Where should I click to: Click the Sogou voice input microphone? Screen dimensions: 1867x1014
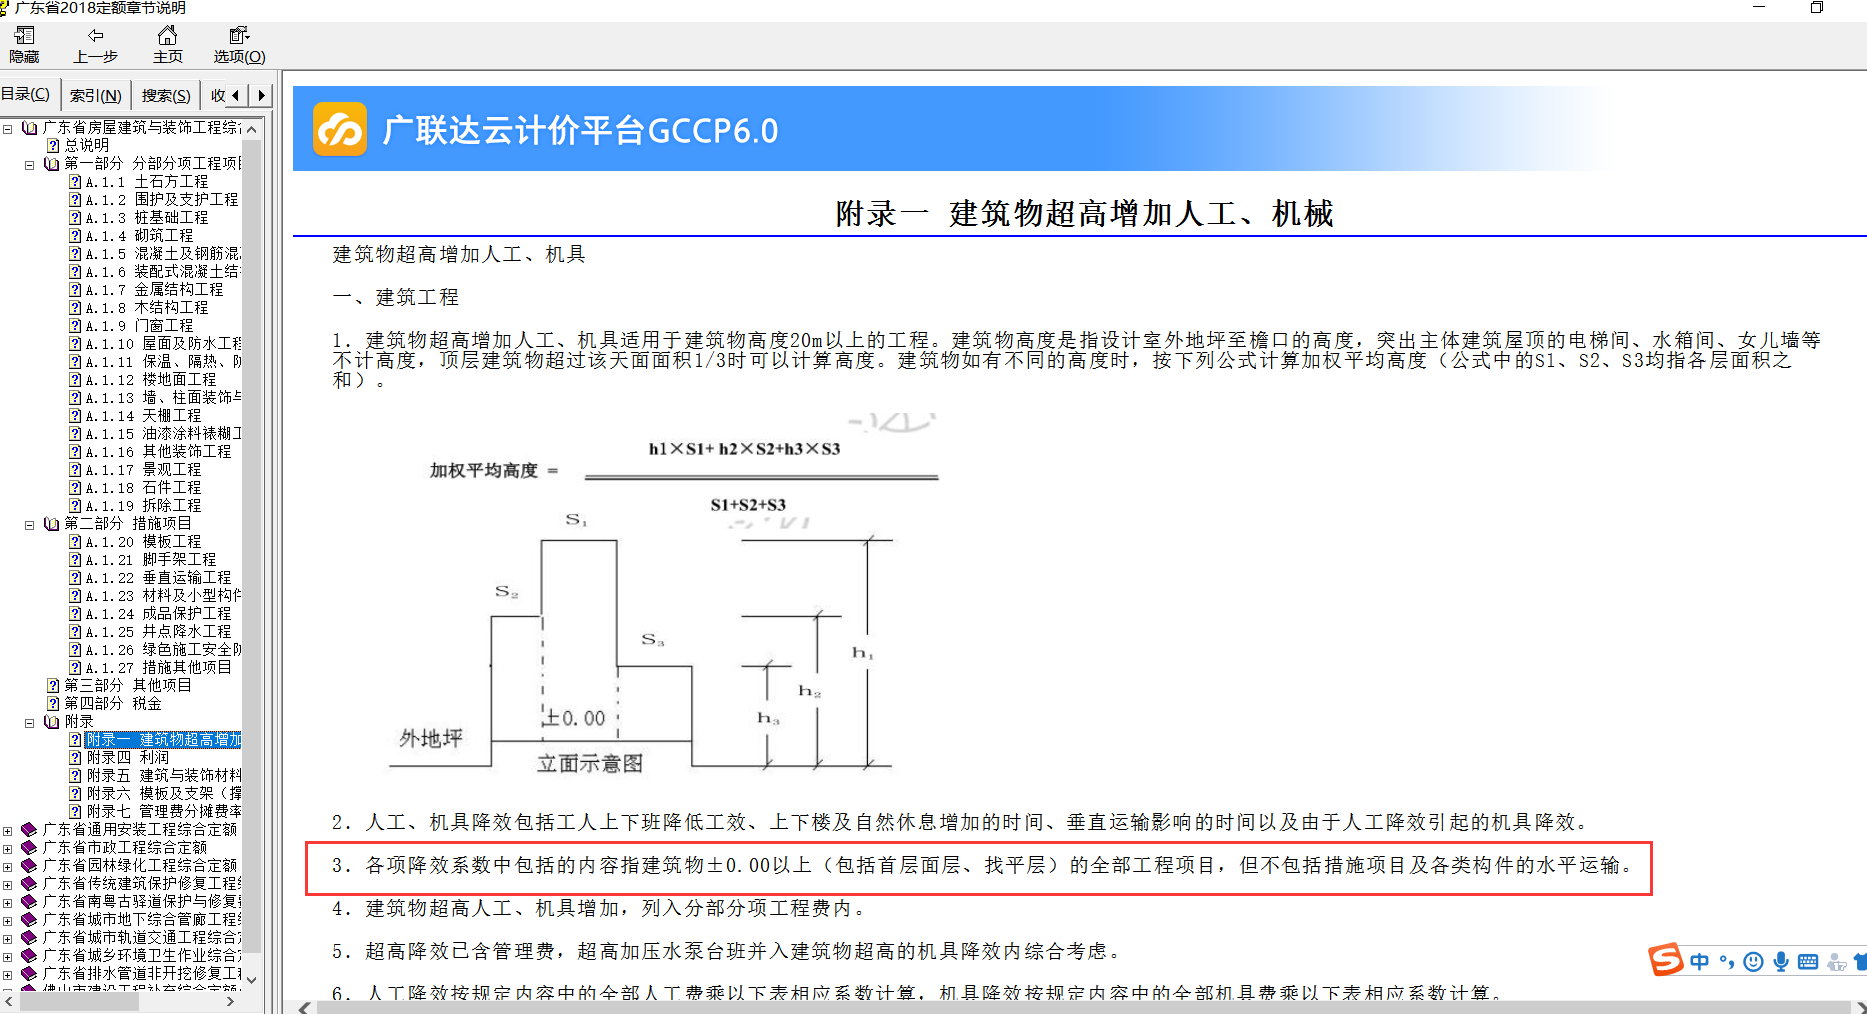[x=1781, y=962]
